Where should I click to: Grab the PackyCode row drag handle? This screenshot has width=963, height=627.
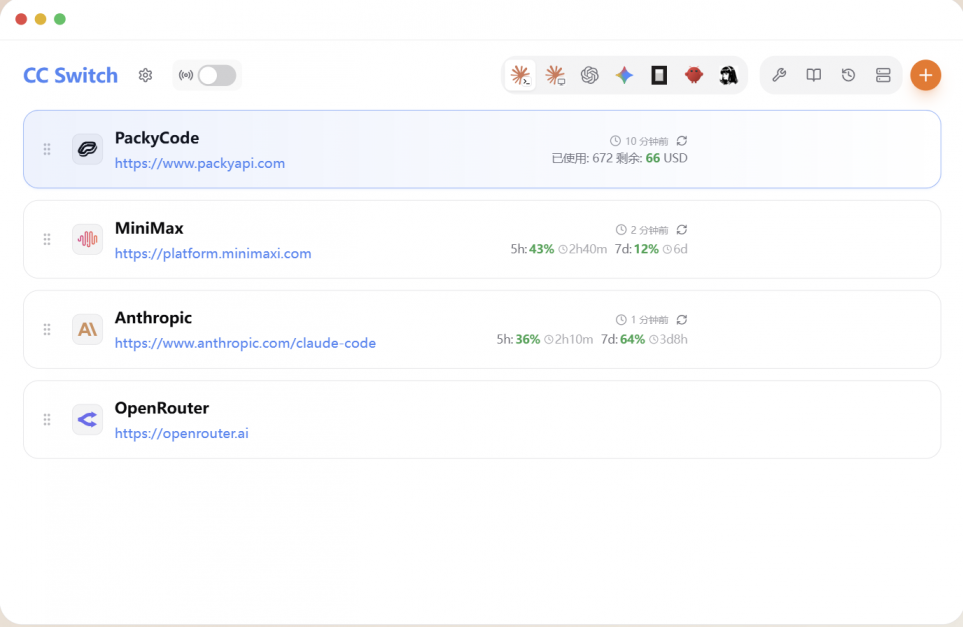[x=47, y=149]
